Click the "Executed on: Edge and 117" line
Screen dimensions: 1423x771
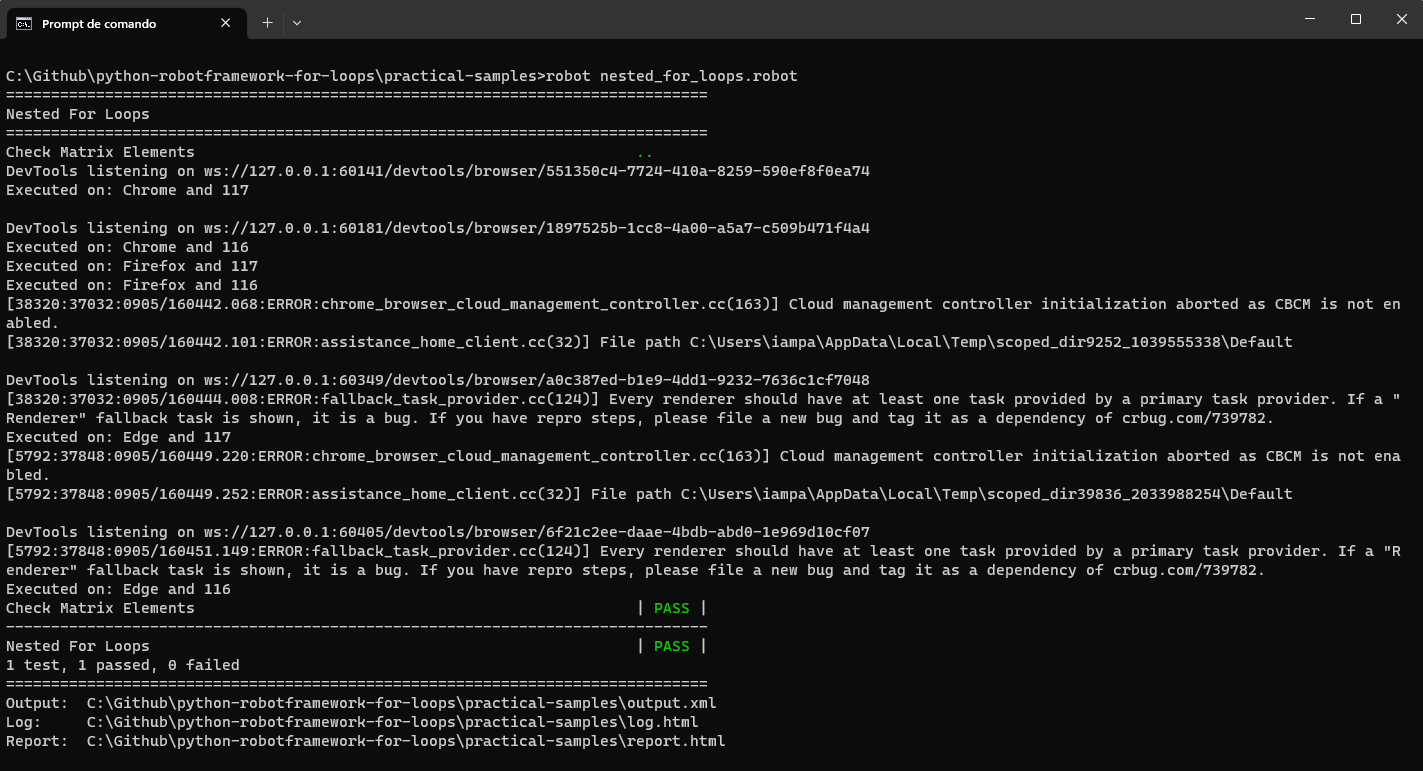coord(118,437)
